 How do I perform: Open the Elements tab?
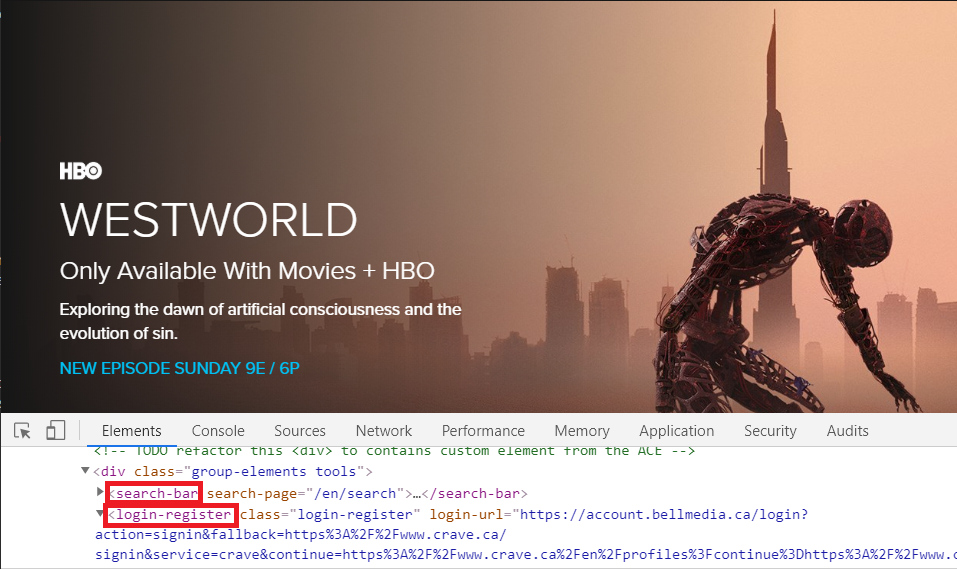pos(131,431)
